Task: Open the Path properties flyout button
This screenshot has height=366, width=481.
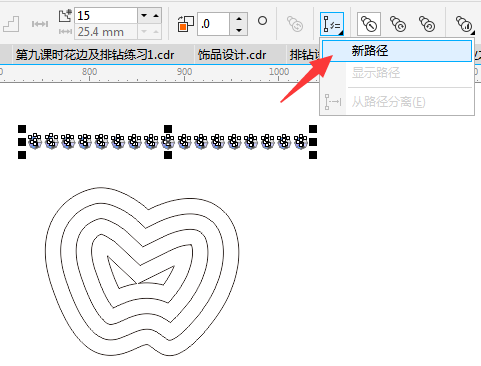Action: pos(332,24)
